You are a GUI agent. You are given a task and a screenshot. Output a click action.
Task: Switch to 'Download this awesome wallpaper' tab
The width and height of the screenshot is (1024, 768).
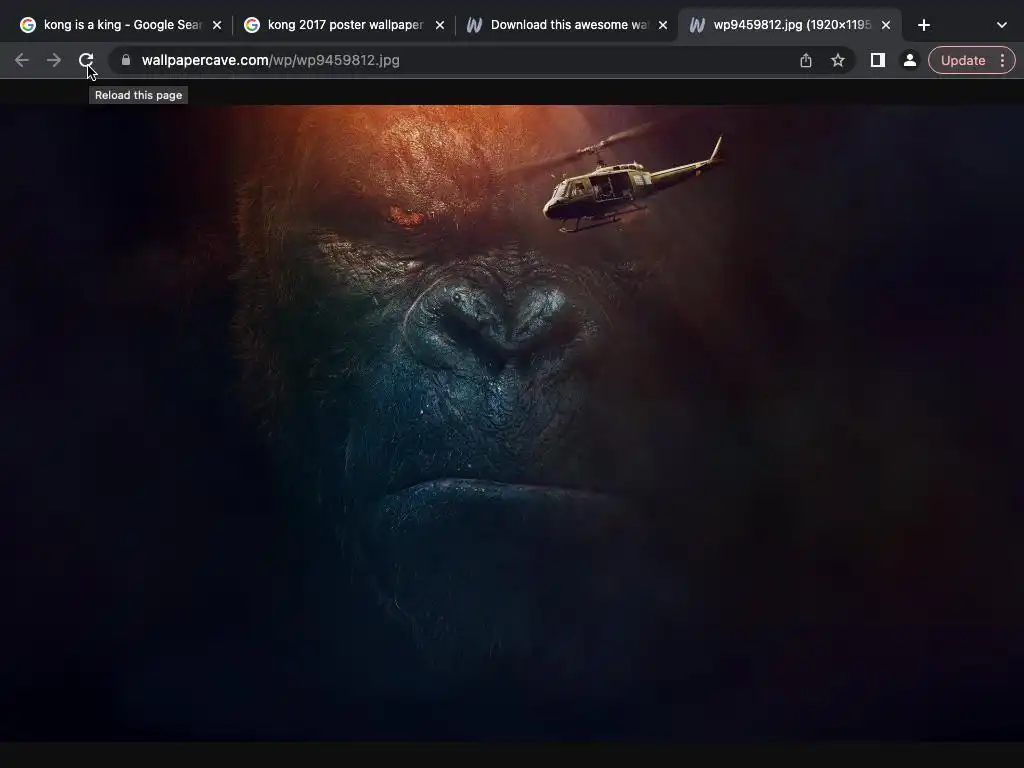pos(568,25)
